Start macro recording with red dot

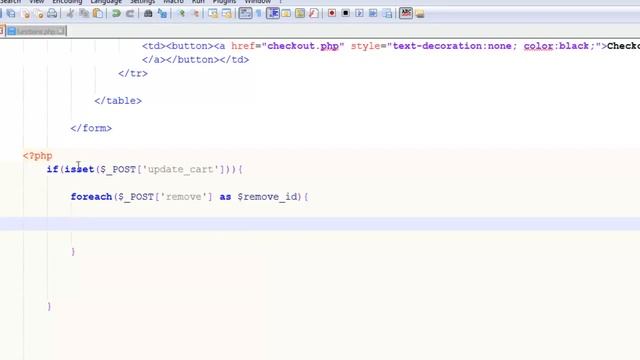[332, 13]
